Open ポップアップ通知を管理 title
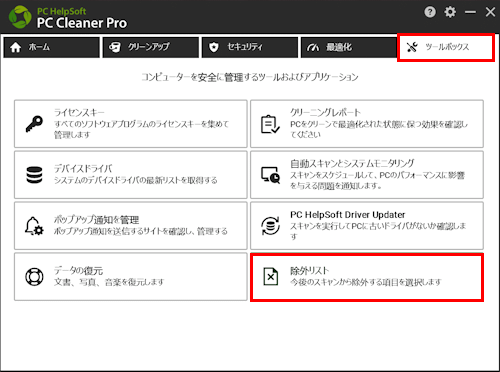Image resolution: width=500 pixels, height=372 pixels. (96, 220)
